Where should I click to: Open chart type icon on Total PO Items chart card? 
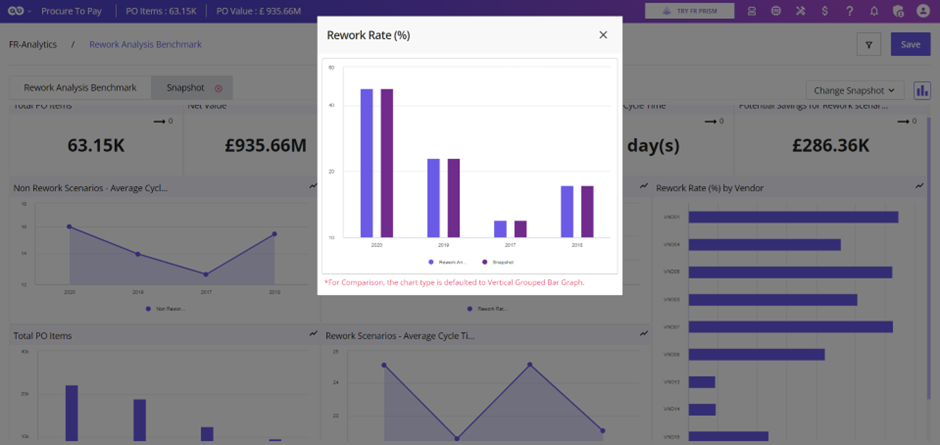pos(313,333)
